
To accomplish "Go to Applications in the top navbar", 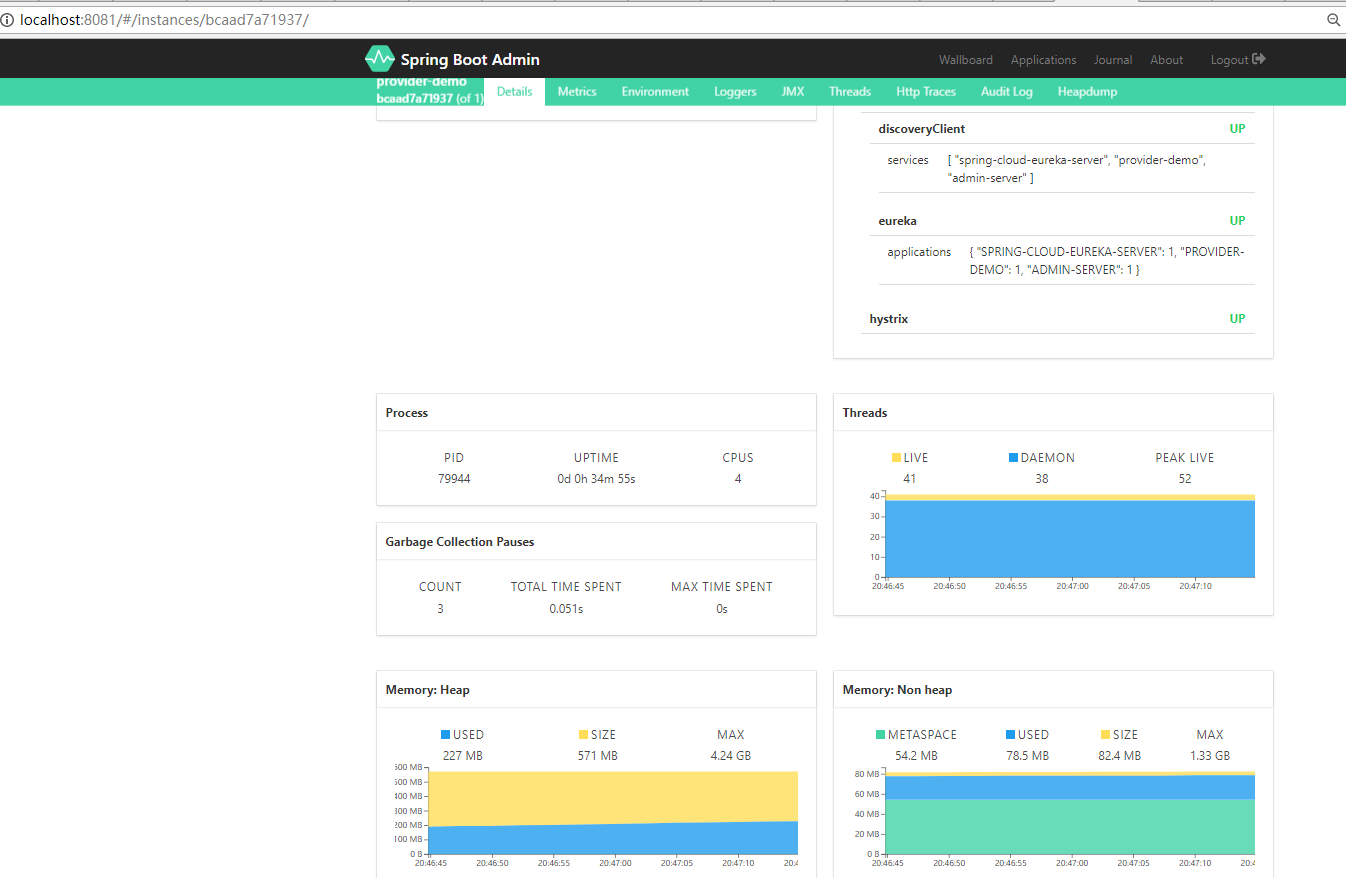I will click(1044, 60).
